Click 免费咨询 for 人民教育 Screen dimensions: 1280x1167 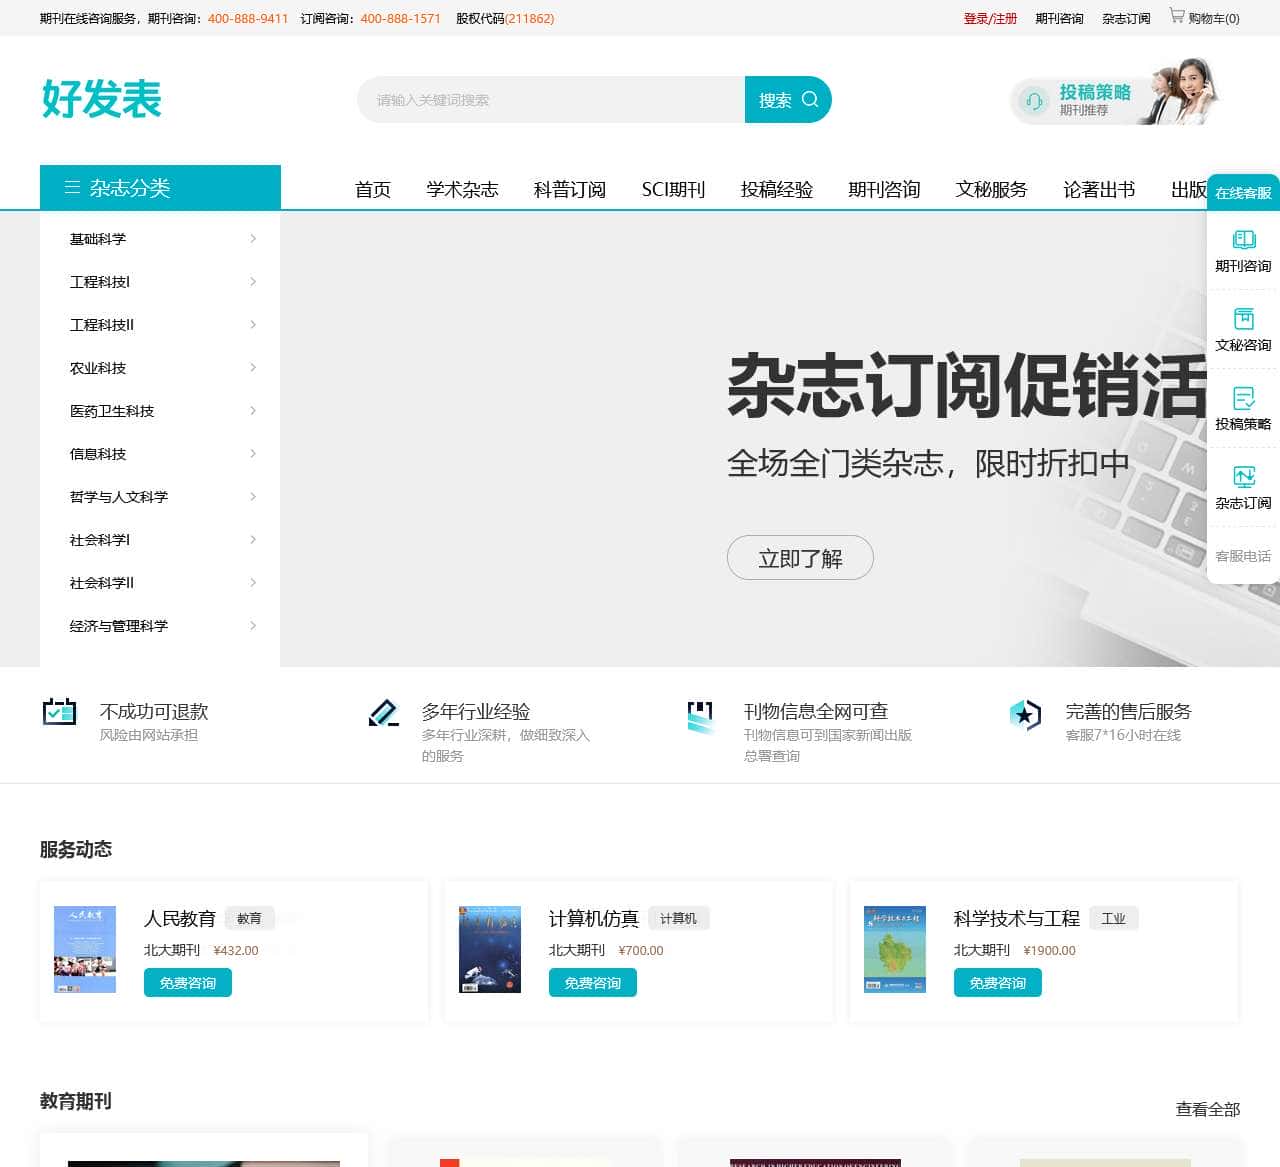pyautogui.click(x=188, y=983)
